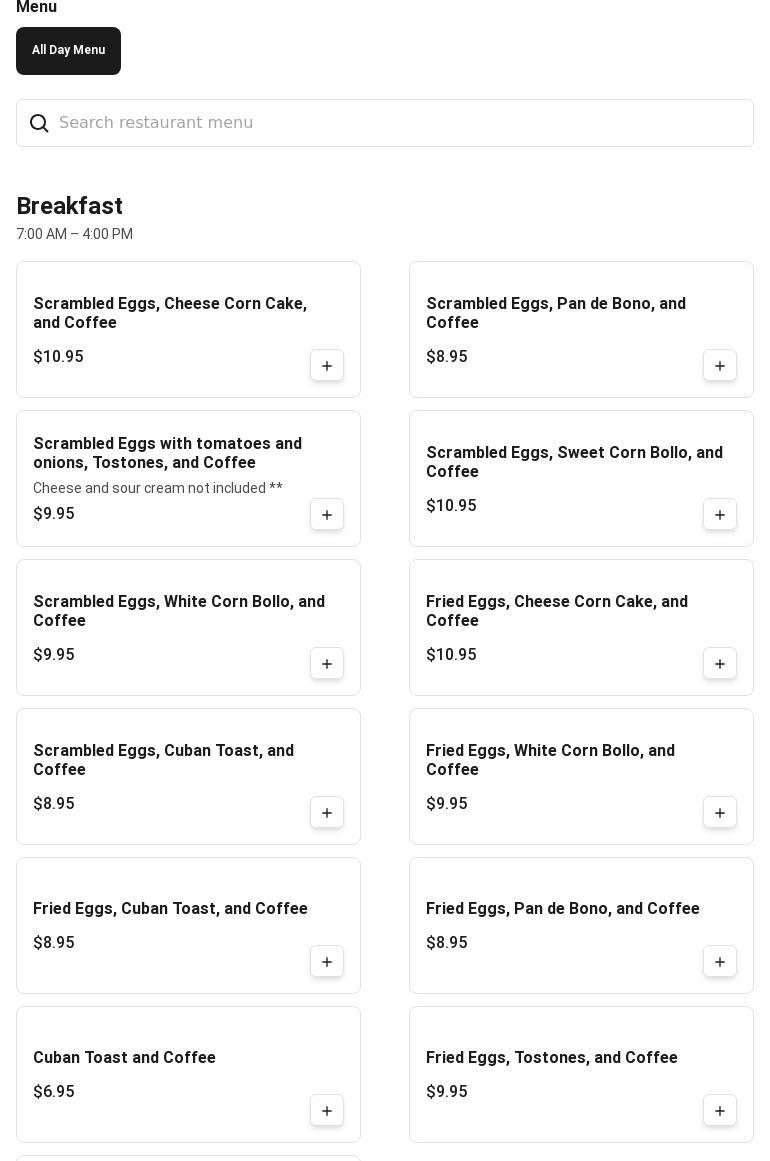
Task: Add Scrambled Eggs, White Corn Bollo combo
Action: pos(327,664)
